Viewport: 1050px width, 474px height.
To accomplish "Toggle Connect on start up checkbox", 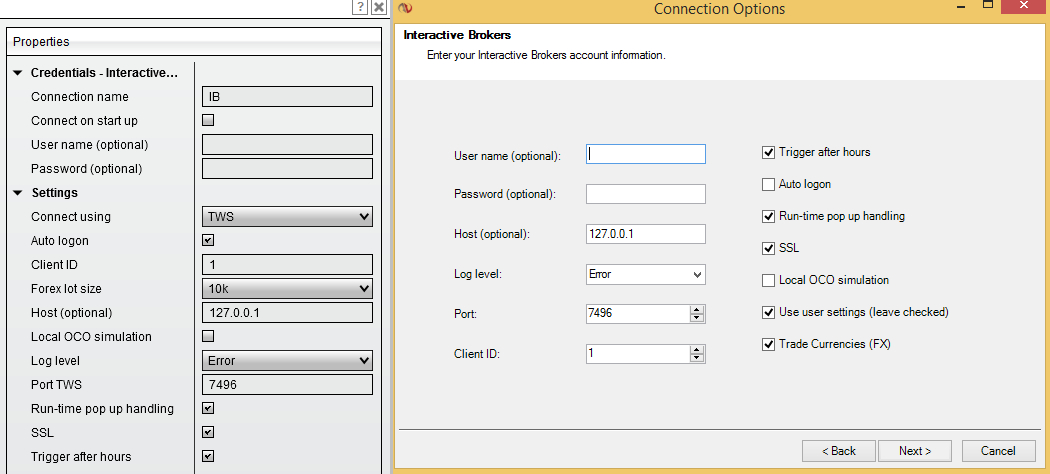I will [208, 121].
